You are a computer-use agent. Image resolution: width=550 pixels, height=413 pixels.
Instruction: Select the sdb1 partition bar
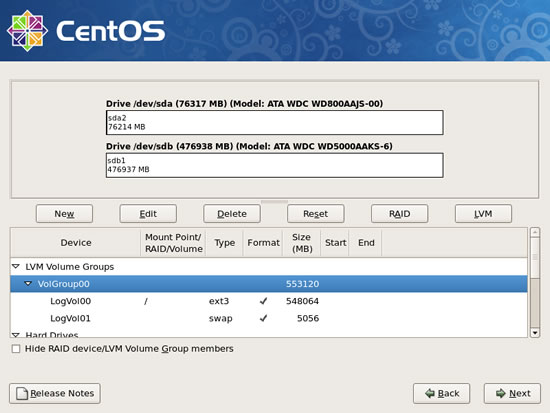coord(275,165)
